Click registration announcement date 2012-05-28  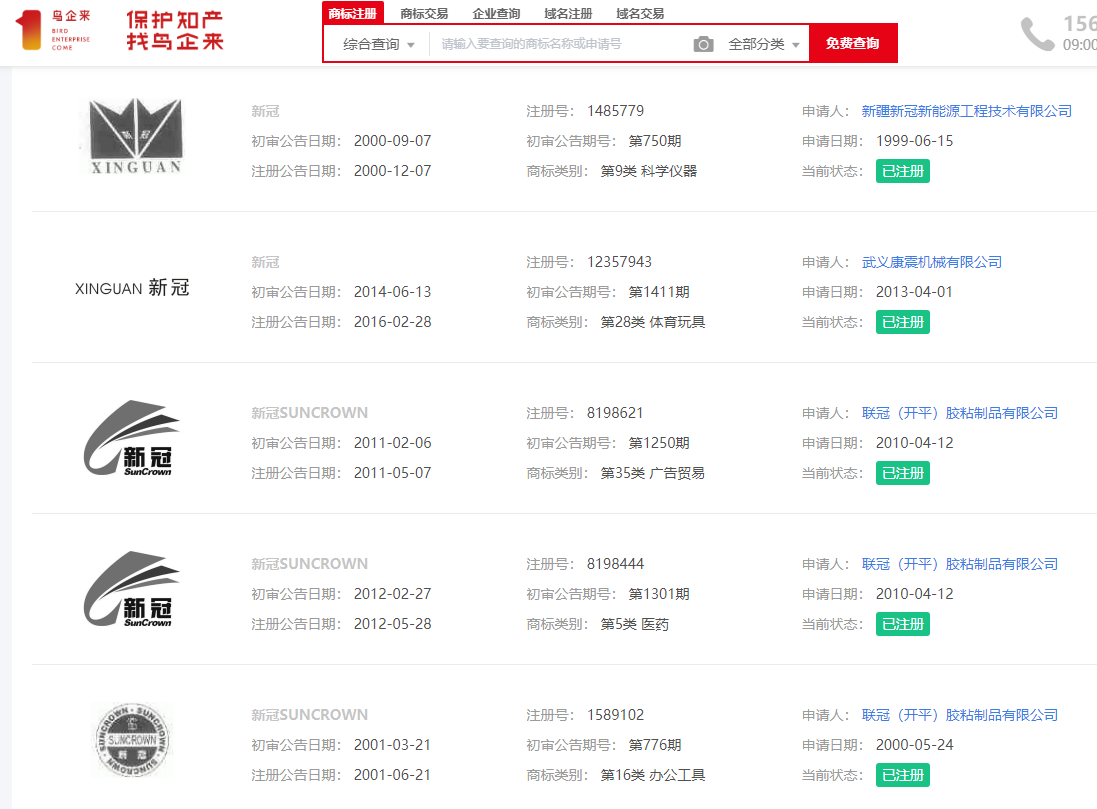tap(392, 624)
